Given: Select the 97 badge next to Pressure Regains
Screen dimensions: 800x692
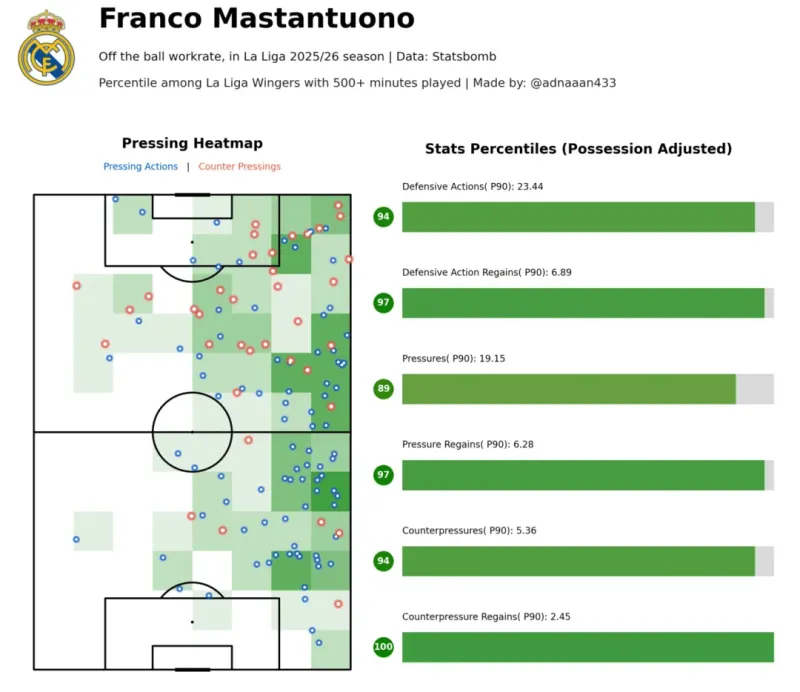Looking at the screenshot, I should click(383, 475).
